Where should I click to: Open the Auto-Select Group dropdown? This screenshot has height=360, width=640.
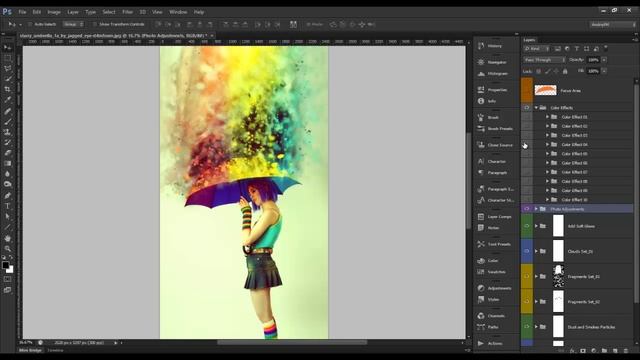coord(73,24)
